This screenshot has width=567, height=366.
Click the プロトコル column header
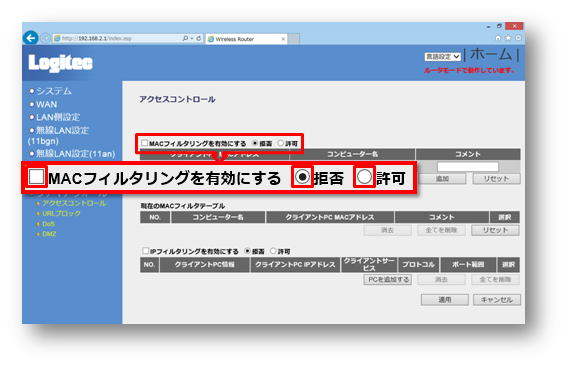pos(418,265)
